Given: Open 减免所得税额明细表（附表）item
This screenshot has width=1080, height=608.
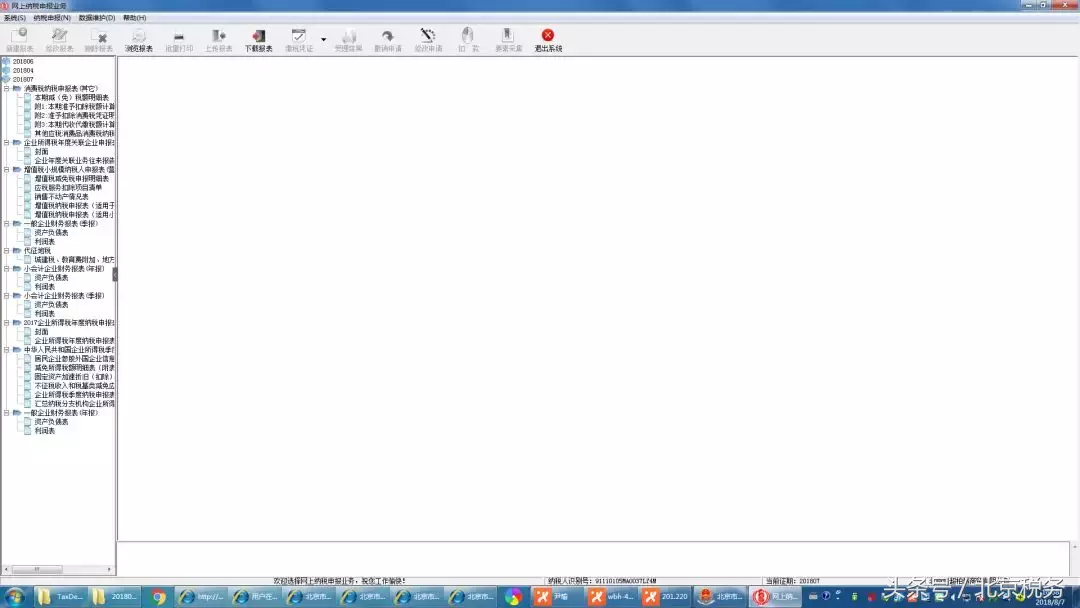Looking at the screenshot, I should click(74, 368).
